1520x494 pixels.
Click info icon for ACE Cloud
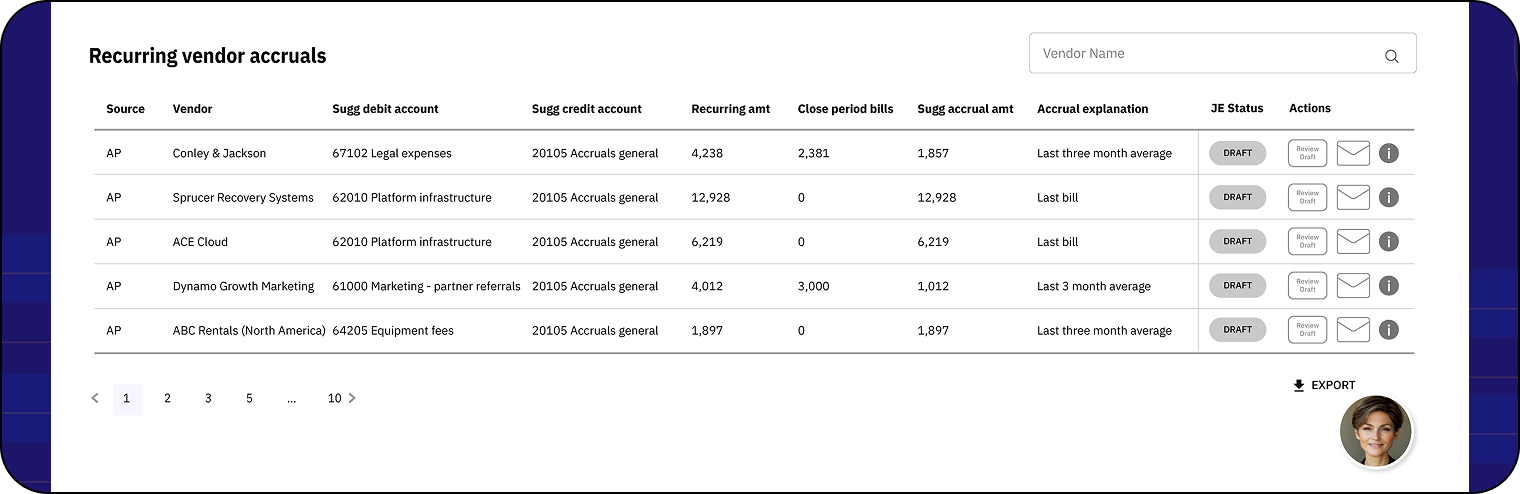coord(1388,241)
